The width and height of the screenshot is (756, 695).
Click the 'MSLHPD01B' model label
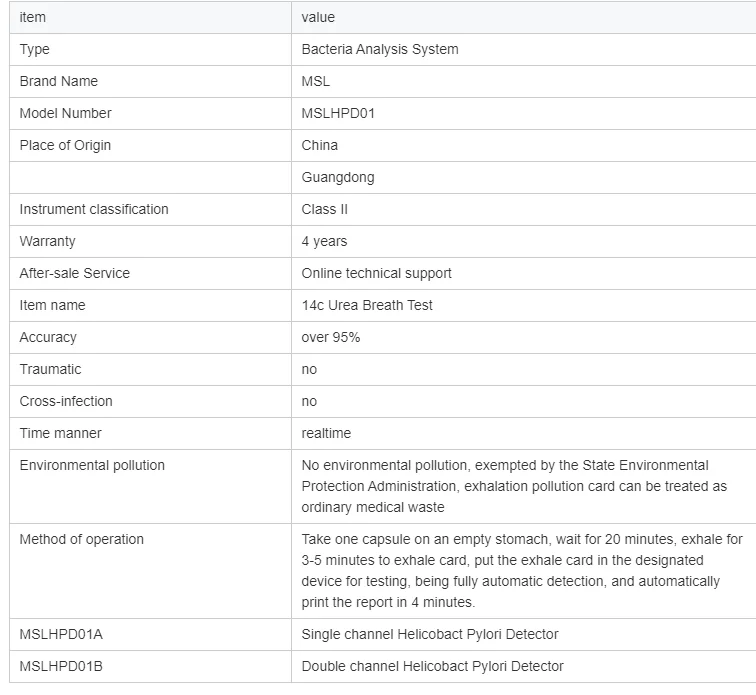click(61, 667)
